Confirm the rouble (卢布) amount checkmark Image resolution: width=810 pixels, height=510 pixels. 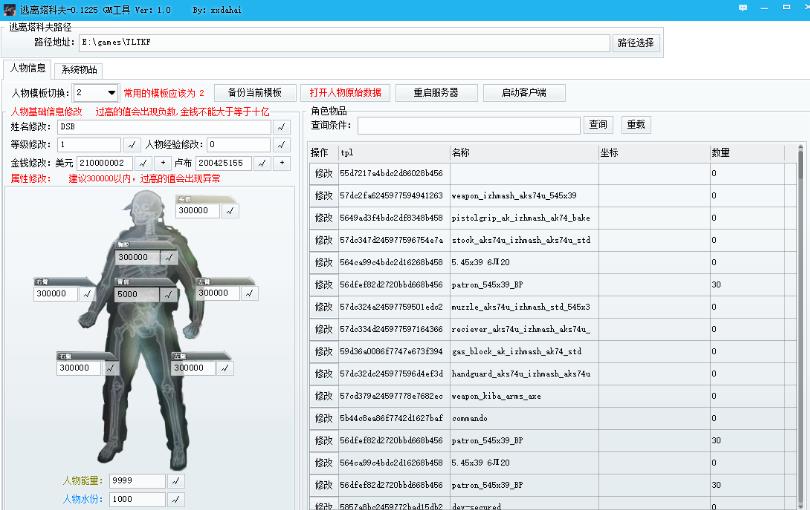pos(262,163)
